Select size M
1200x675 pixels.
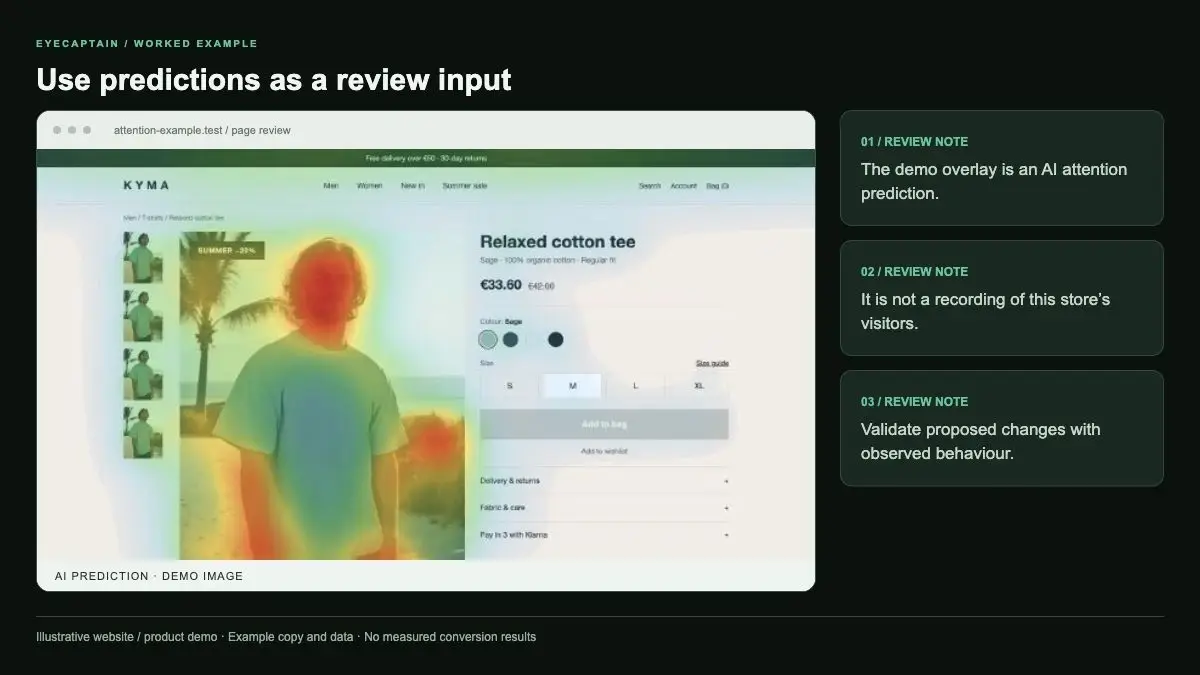[x=572, y=385]
